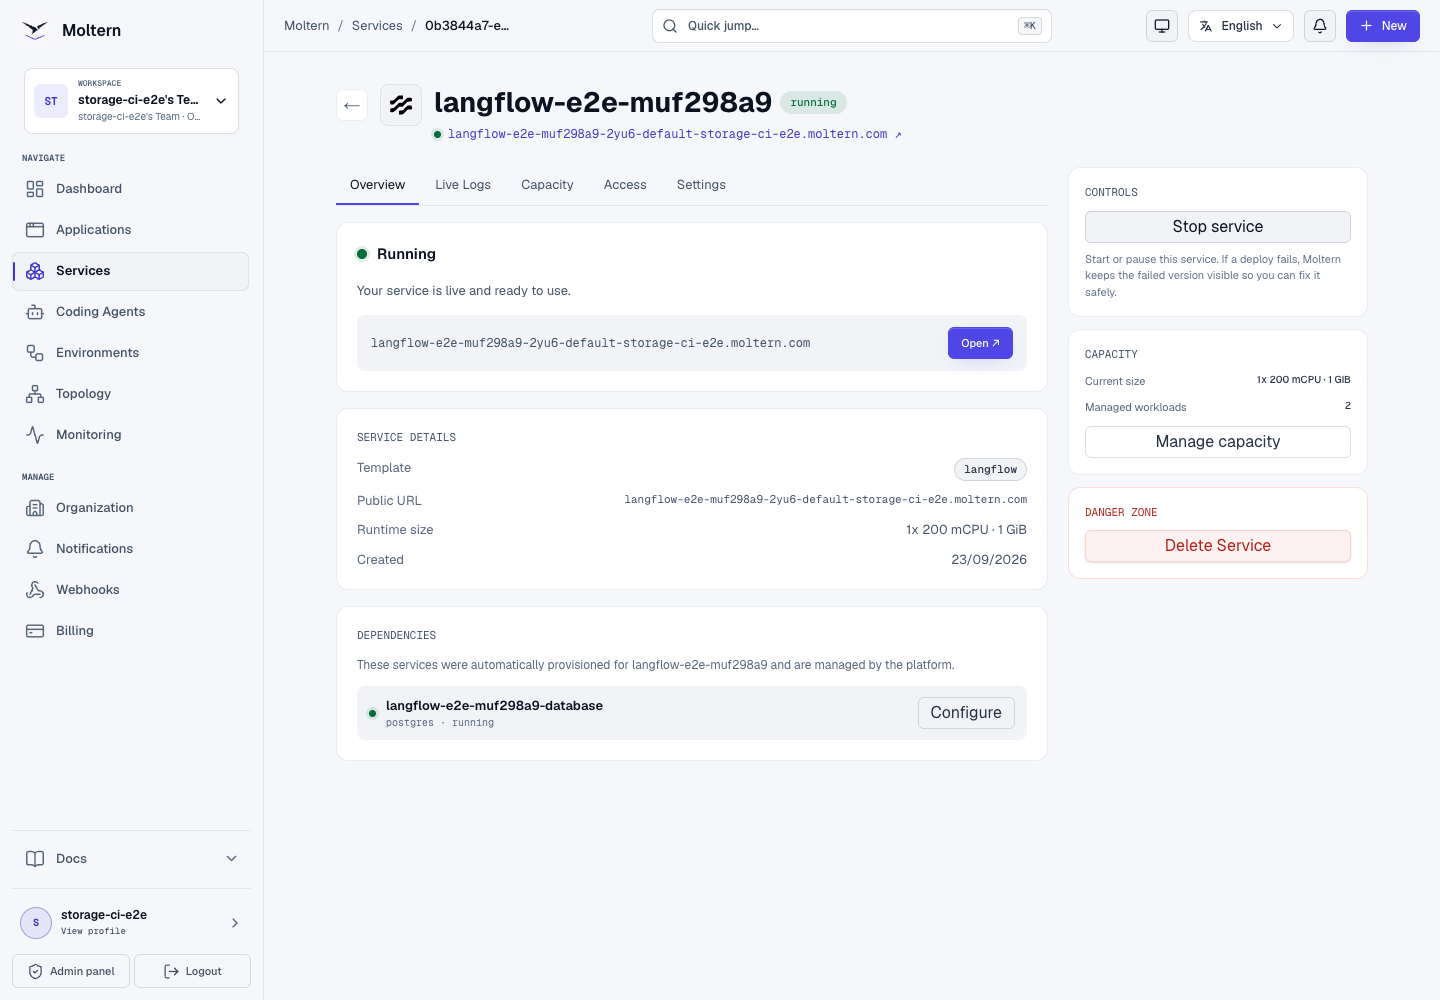The width and height of the screenshot is (1440, 1000).
Task: Open the Admin panel
Action: (71, 971)
